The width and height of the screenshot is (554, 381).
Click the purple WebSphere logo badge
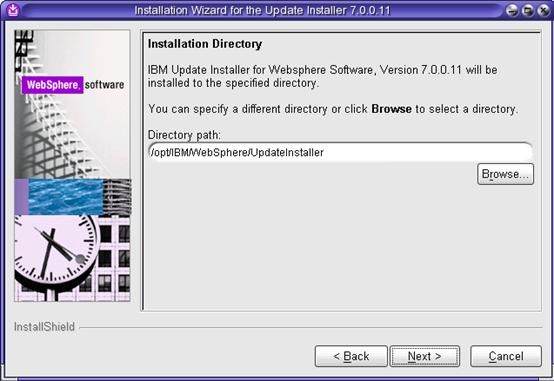[53, 85]
